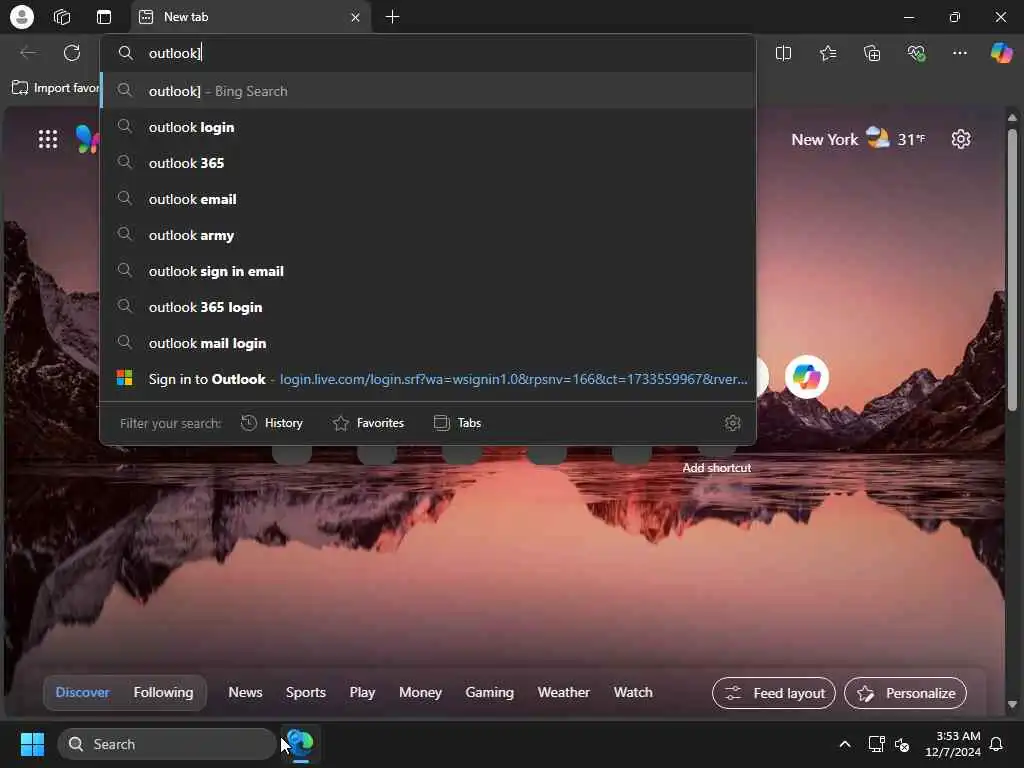The image size is (1024, 768).
Task: Select 'outlook] - Bing Search' suggestion
Action: point(428,91)
